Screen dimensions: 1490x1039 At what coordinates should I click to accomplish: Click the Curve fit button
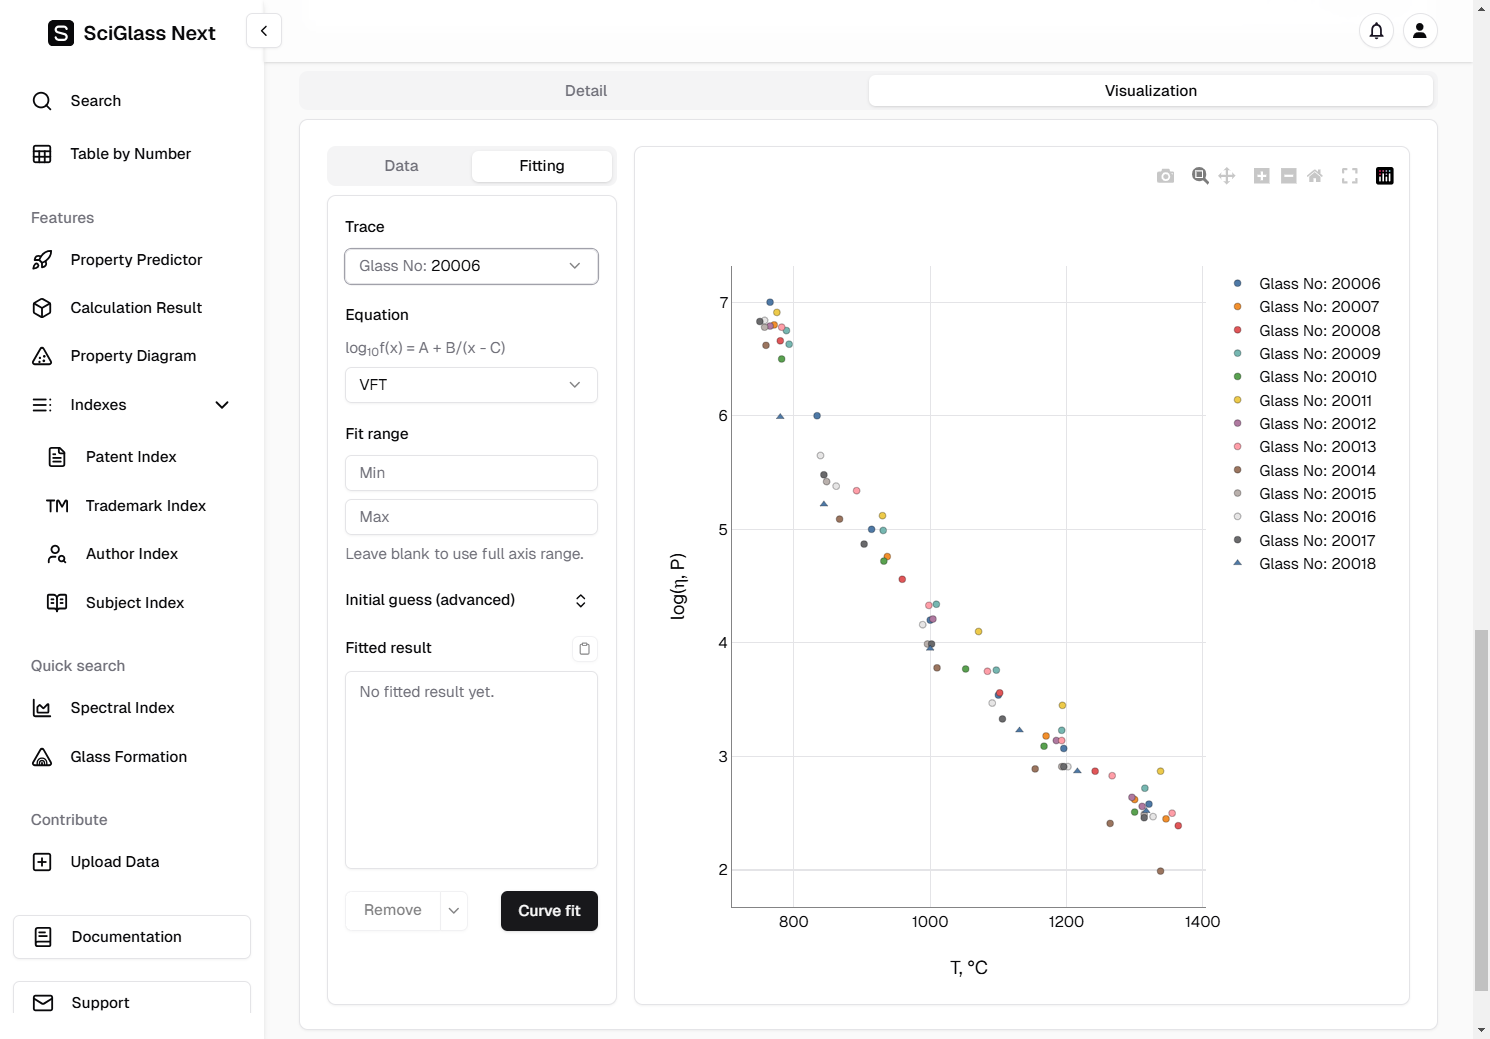(x=549, y=911)
